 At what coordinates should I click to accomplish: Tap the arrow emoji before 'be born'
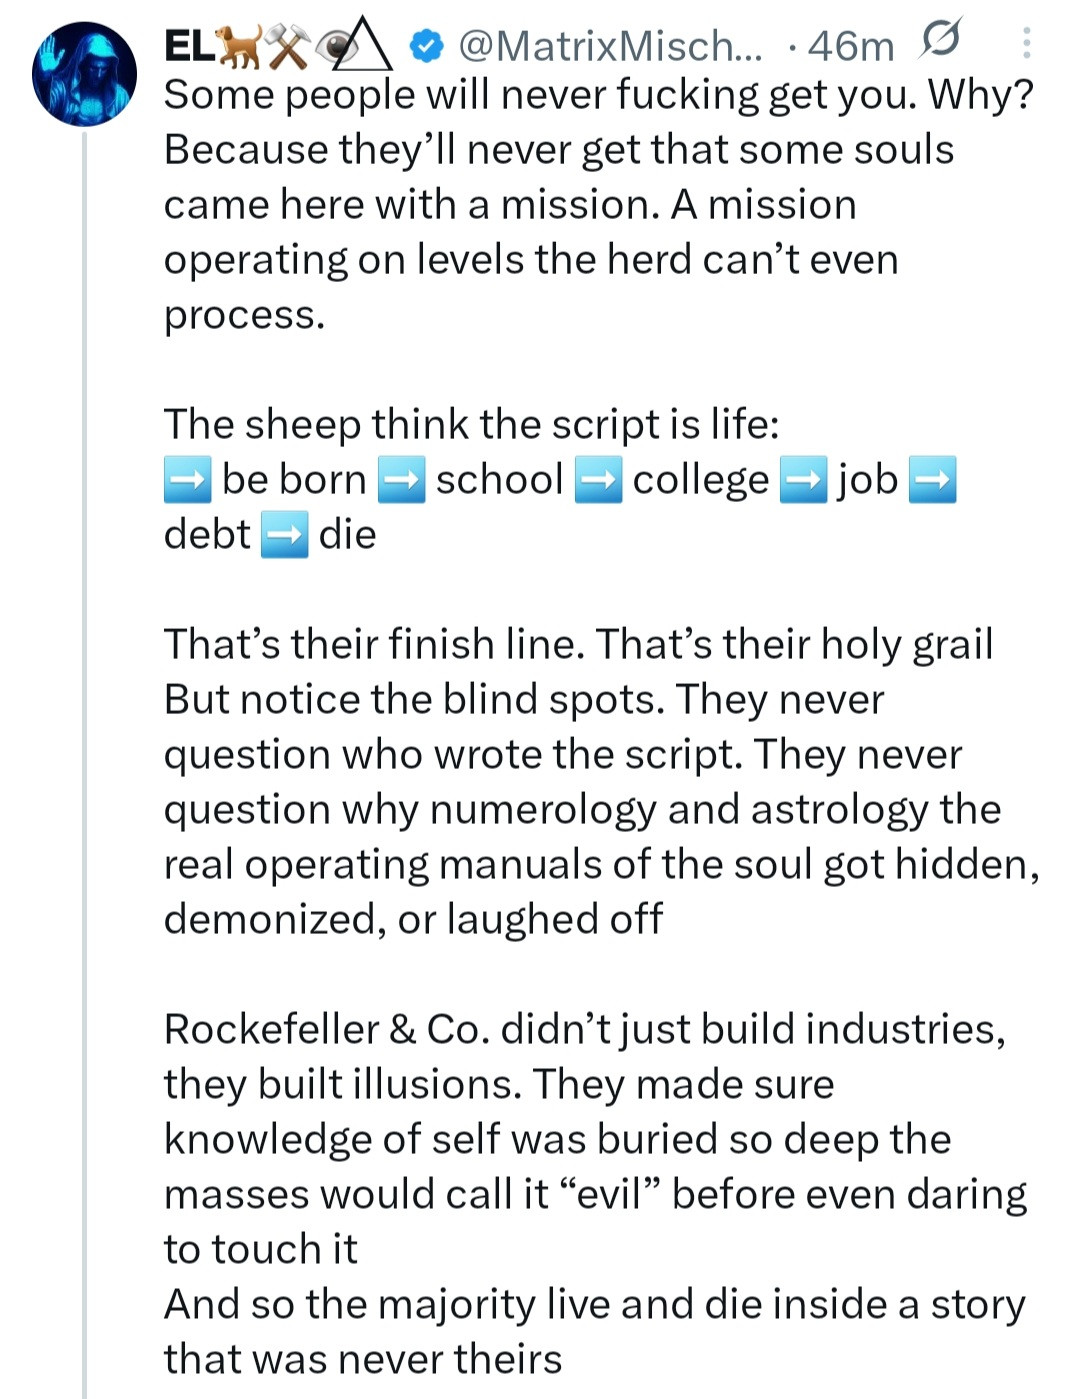coord(187,480)
